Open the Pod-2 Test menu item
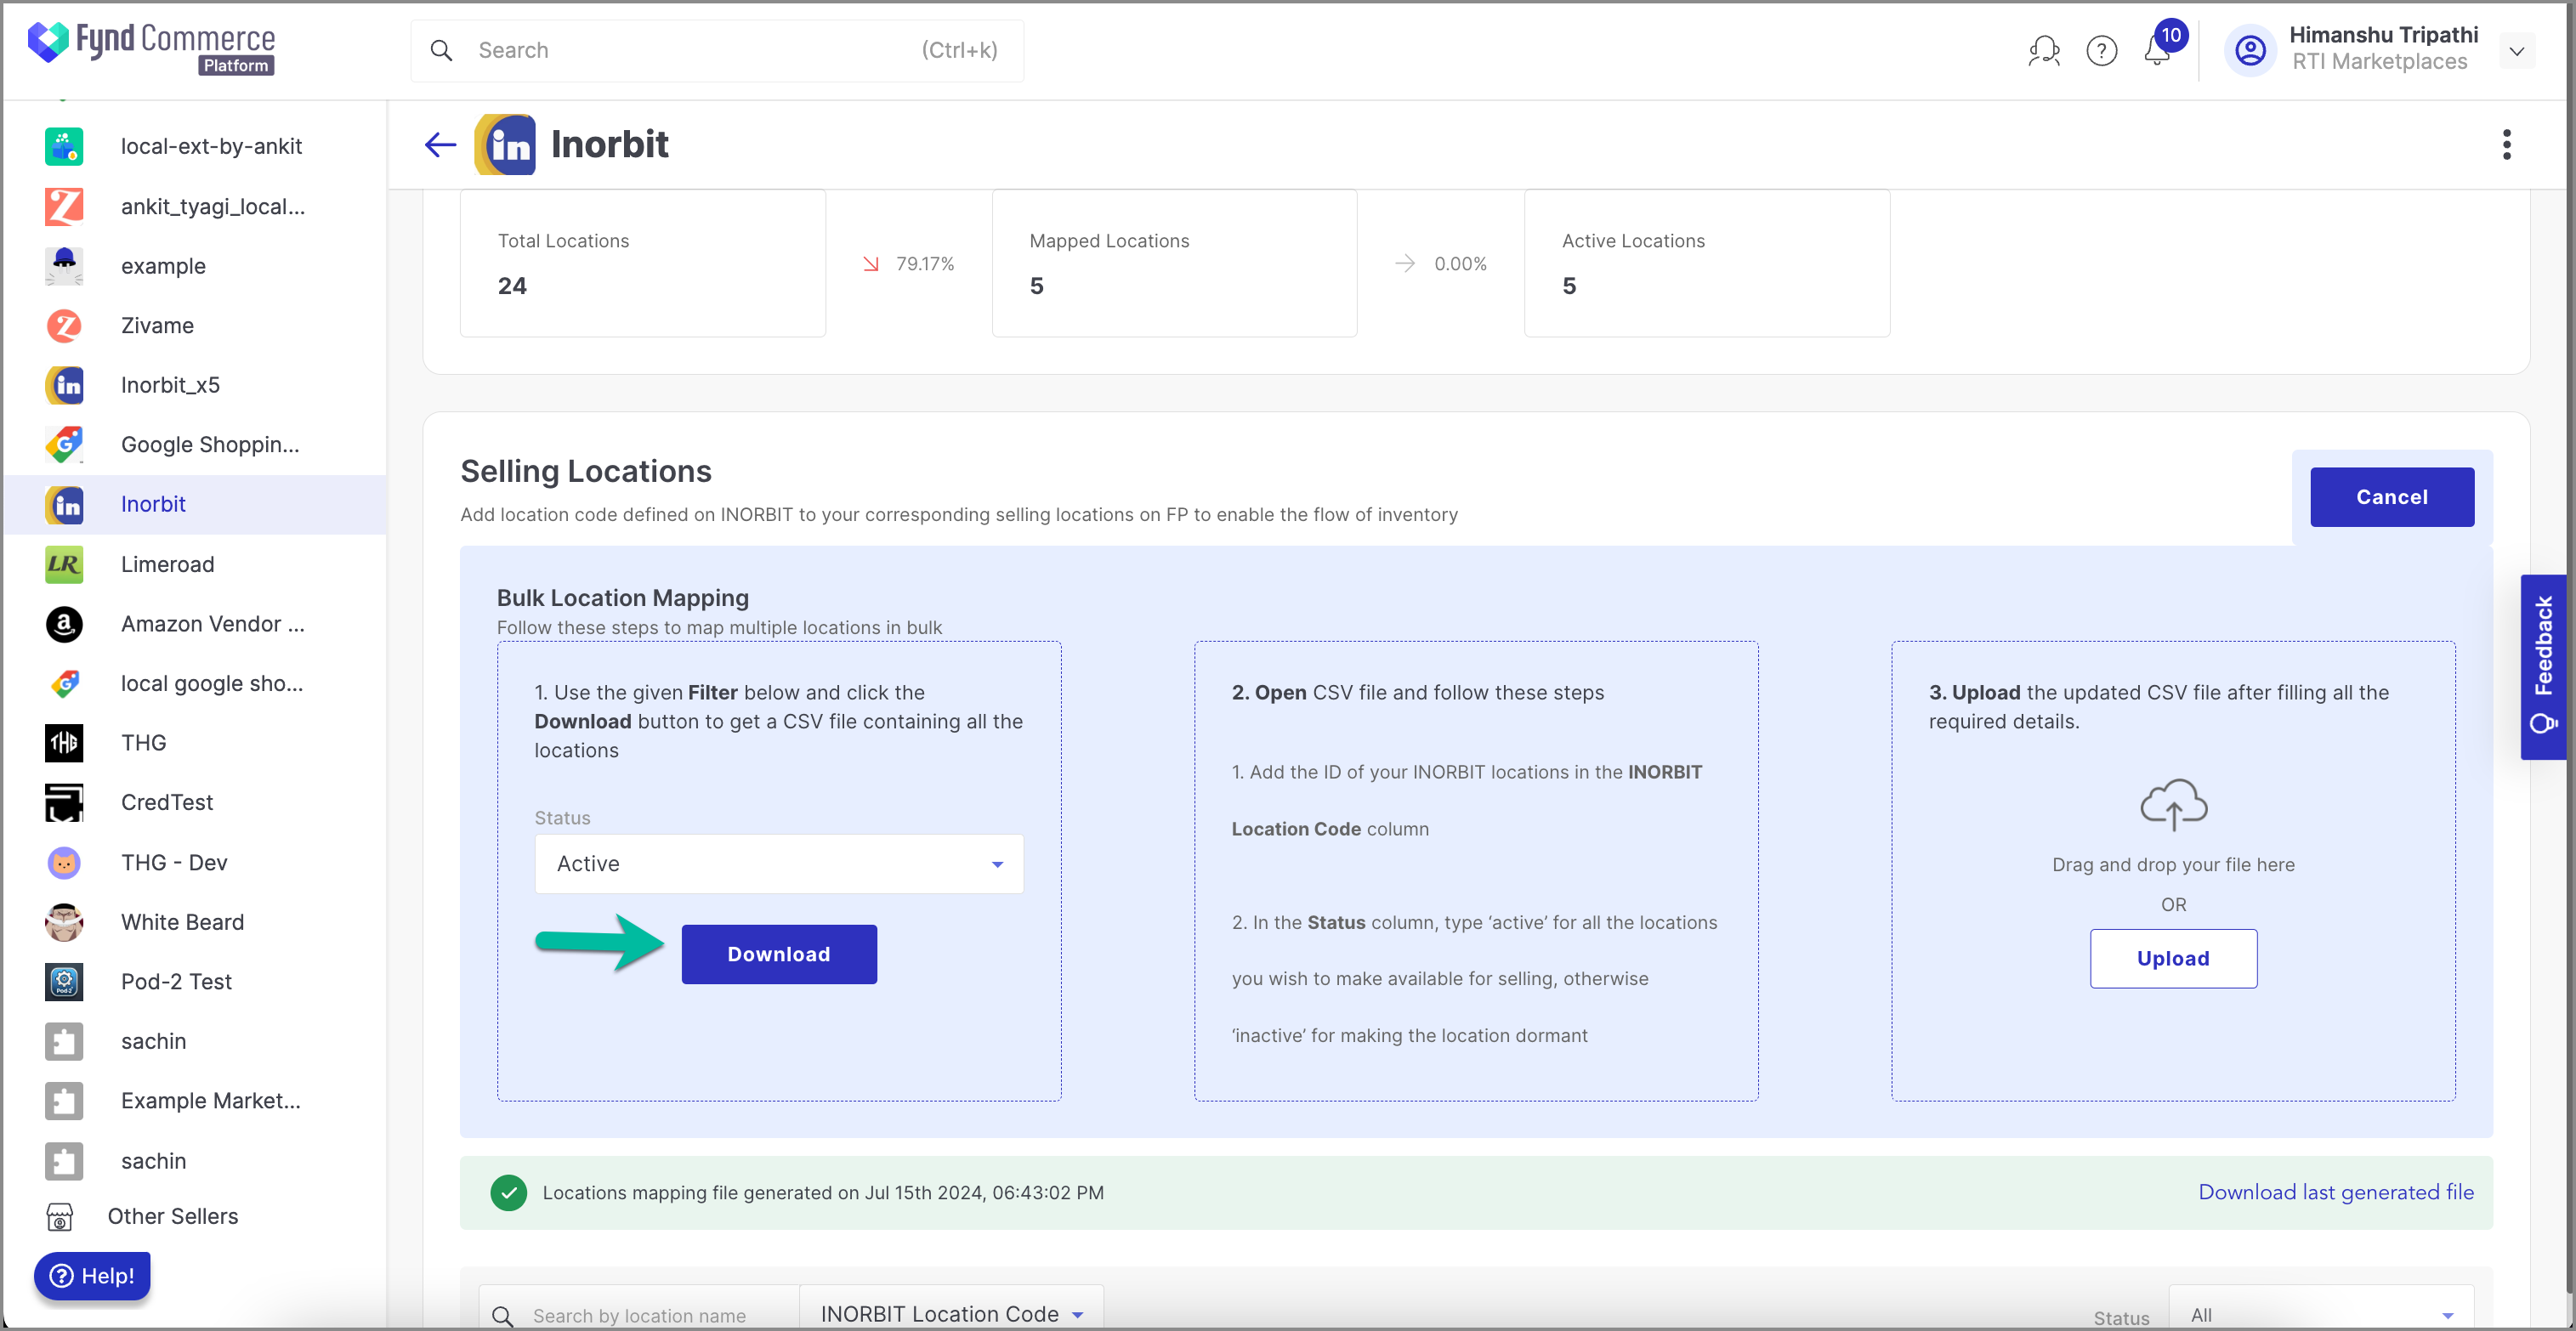Screen dimensions: 2576x1331 pyautogui.click(x=195, y=982)
